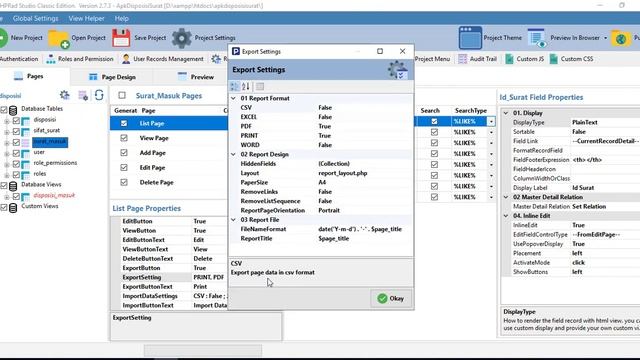Open the Help menu
Image resolution: width=640 pixels, height=360 pixels.
pyautogui.click(x=122, y=18)
